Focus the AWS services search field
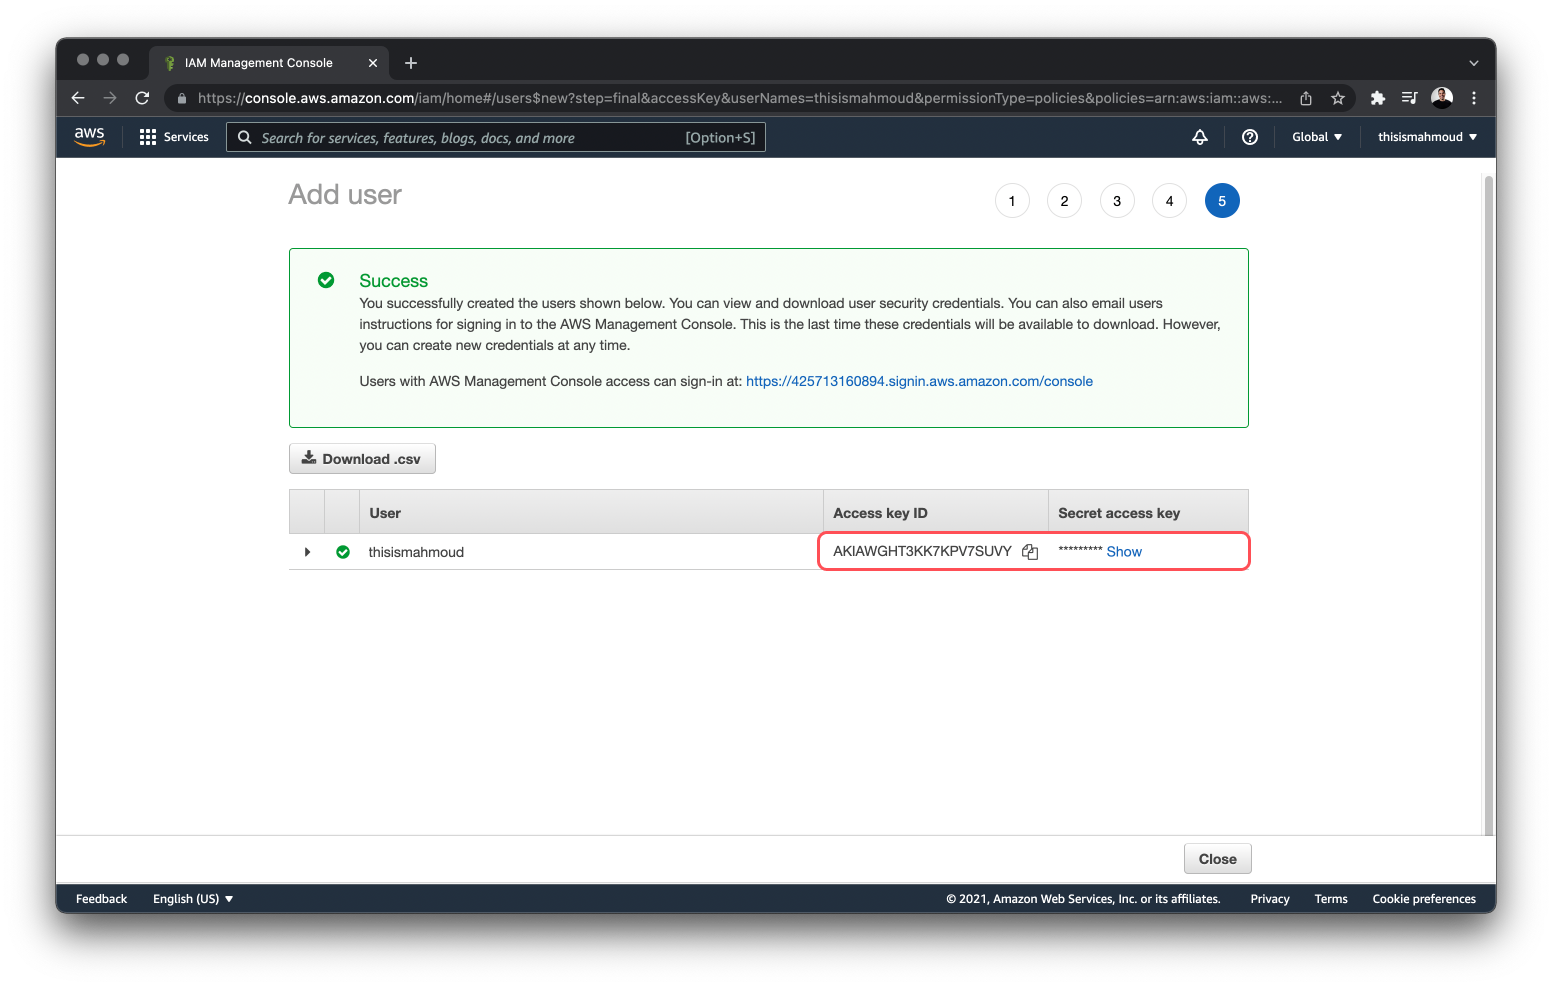Image resolution: width=1552 pixels, height=987 pixels. pos(470,138)
